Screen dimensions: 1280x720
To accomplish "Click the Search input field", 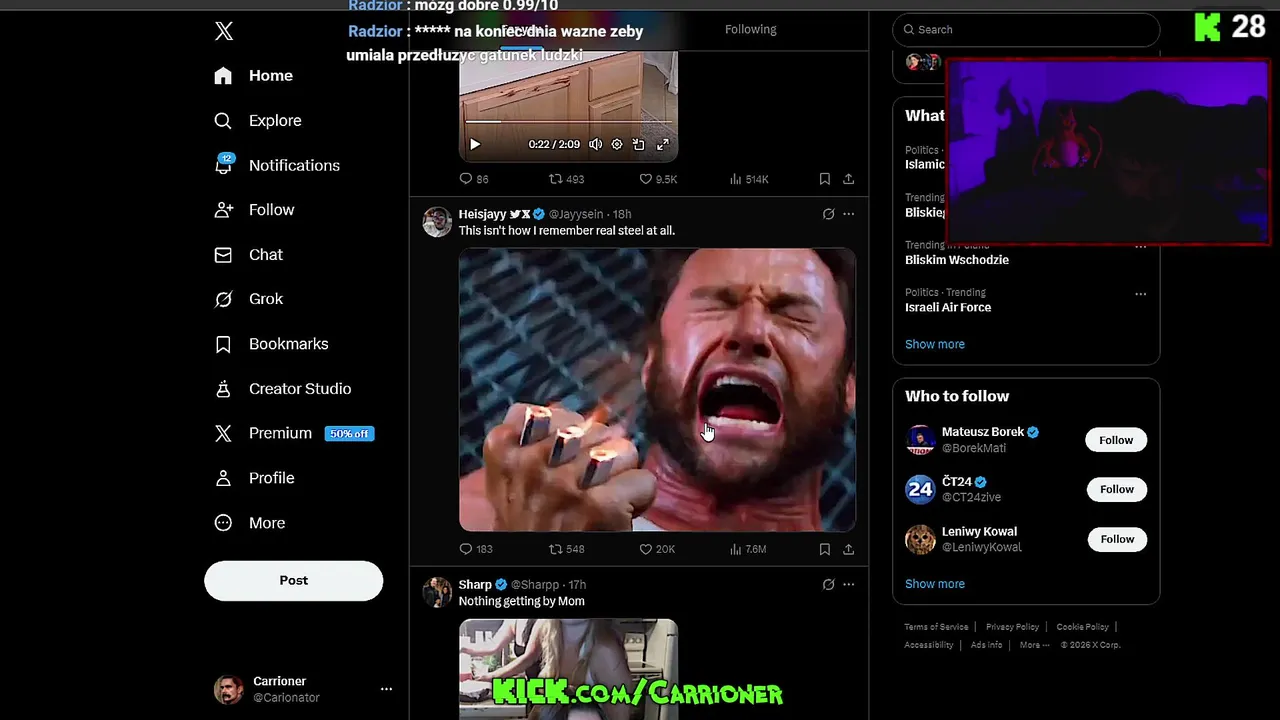I will click(1026, 29).
